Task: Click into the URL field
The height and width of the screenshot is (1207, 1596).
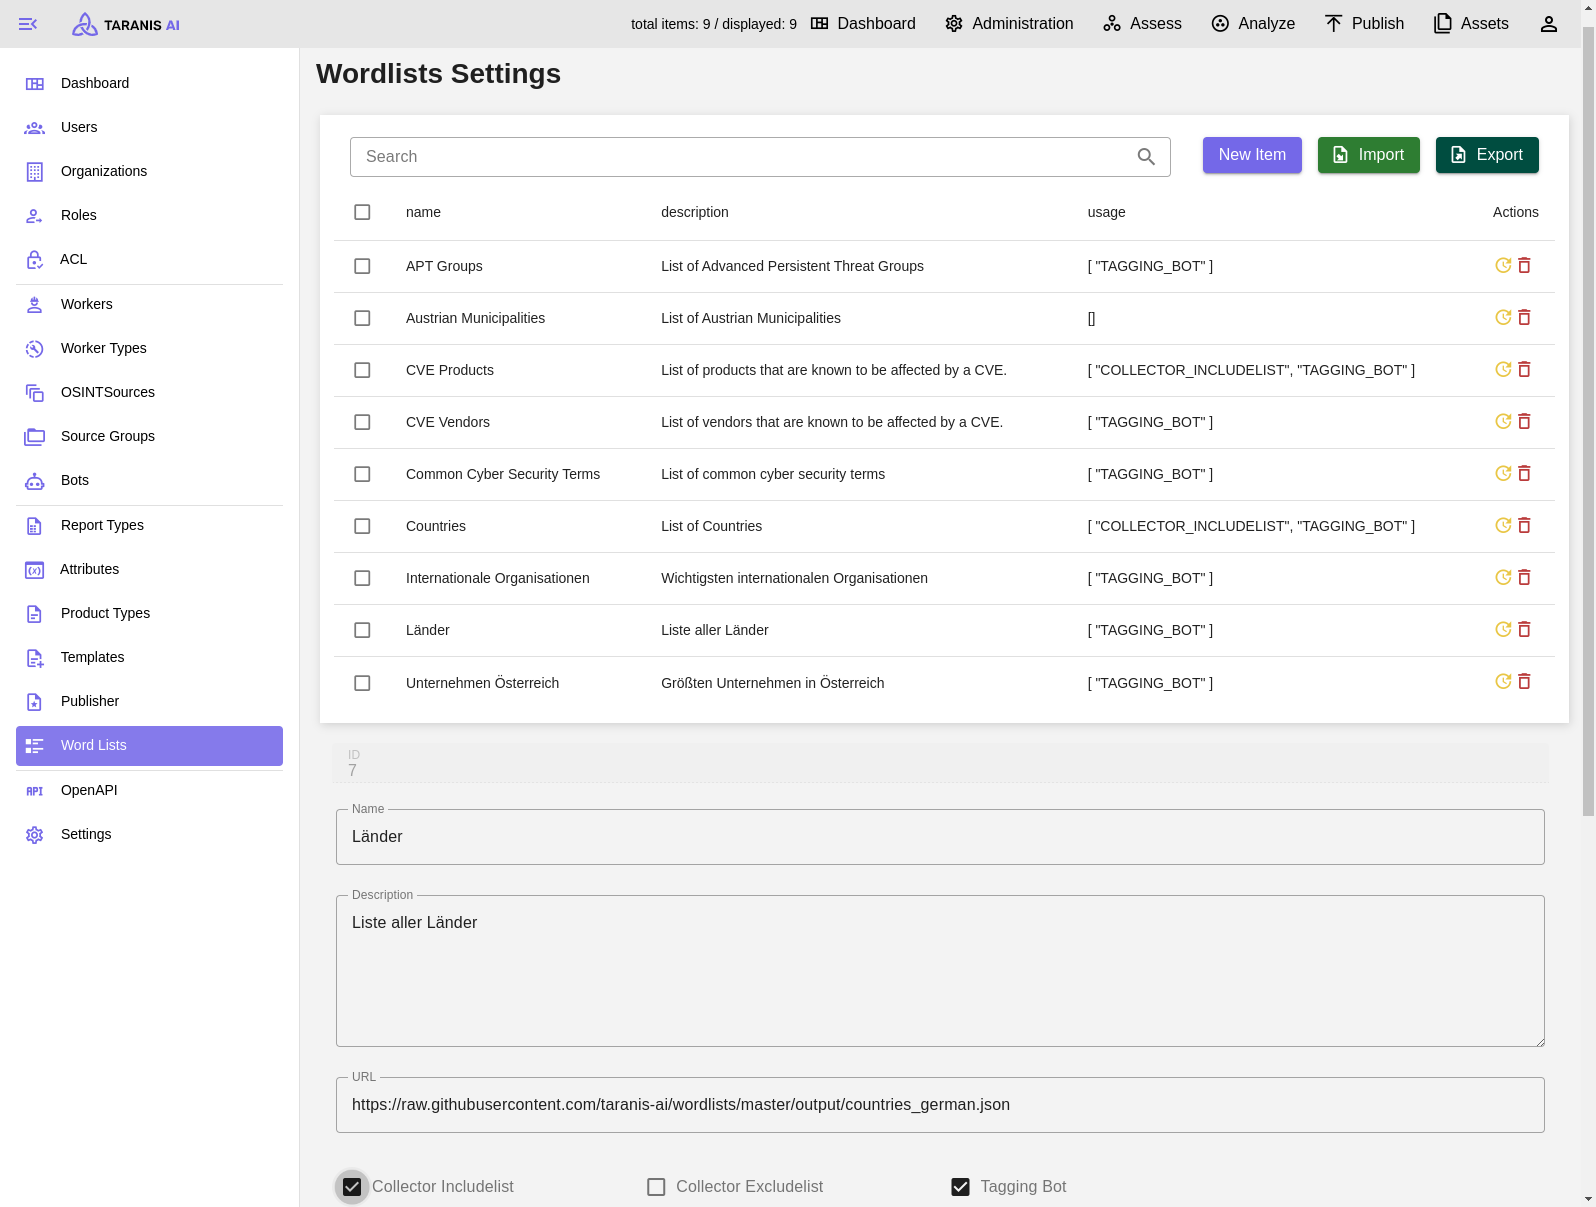Action: (x=940, y=1105)
